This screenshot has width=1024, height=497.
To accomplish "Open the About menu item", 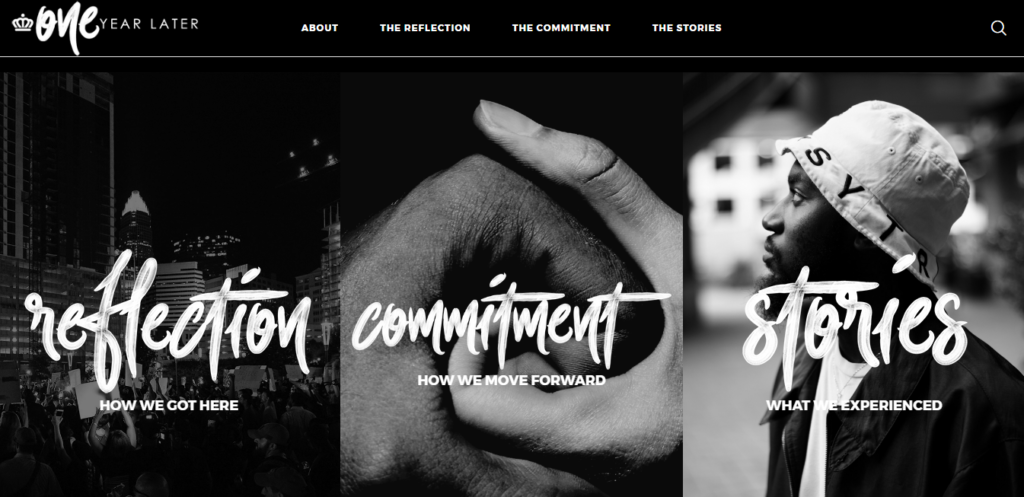I will coord(319,28).
